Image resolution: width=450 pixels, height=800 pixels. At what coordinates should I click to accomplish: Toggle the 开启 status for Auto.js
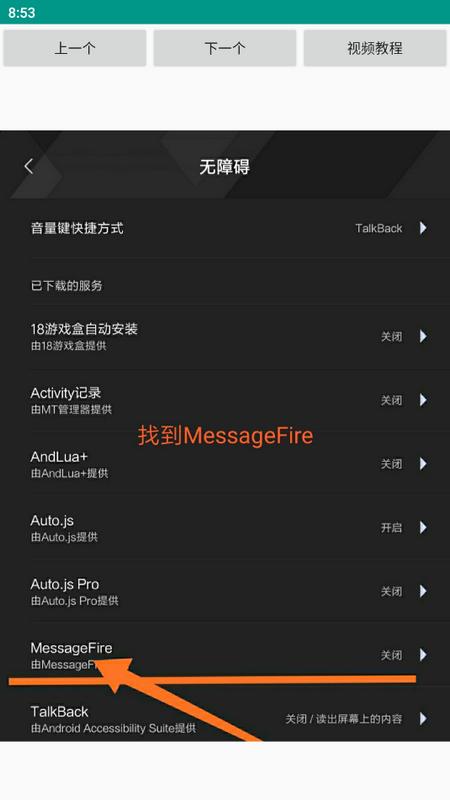pos(391,528)
